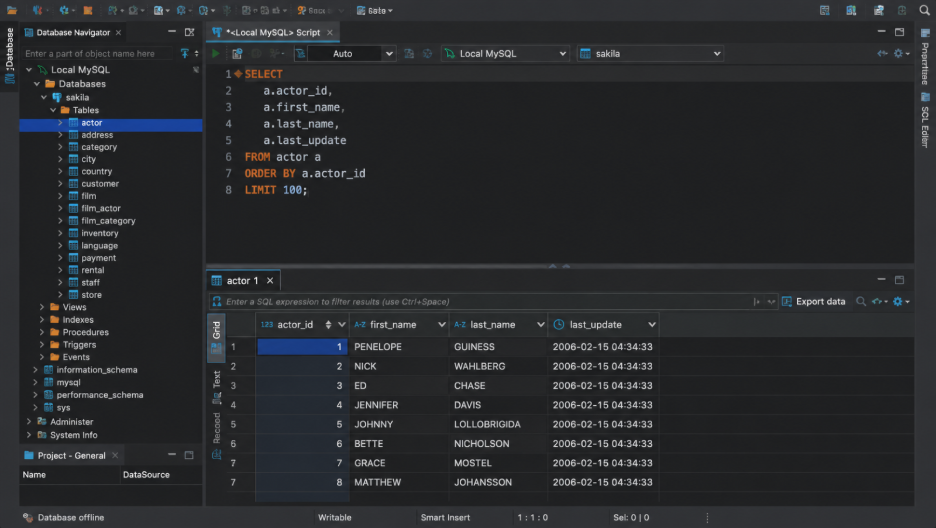936x528 pixels.
Task: Click the top-toolbar search magnifier icon
Action: (x=924, y=10)
